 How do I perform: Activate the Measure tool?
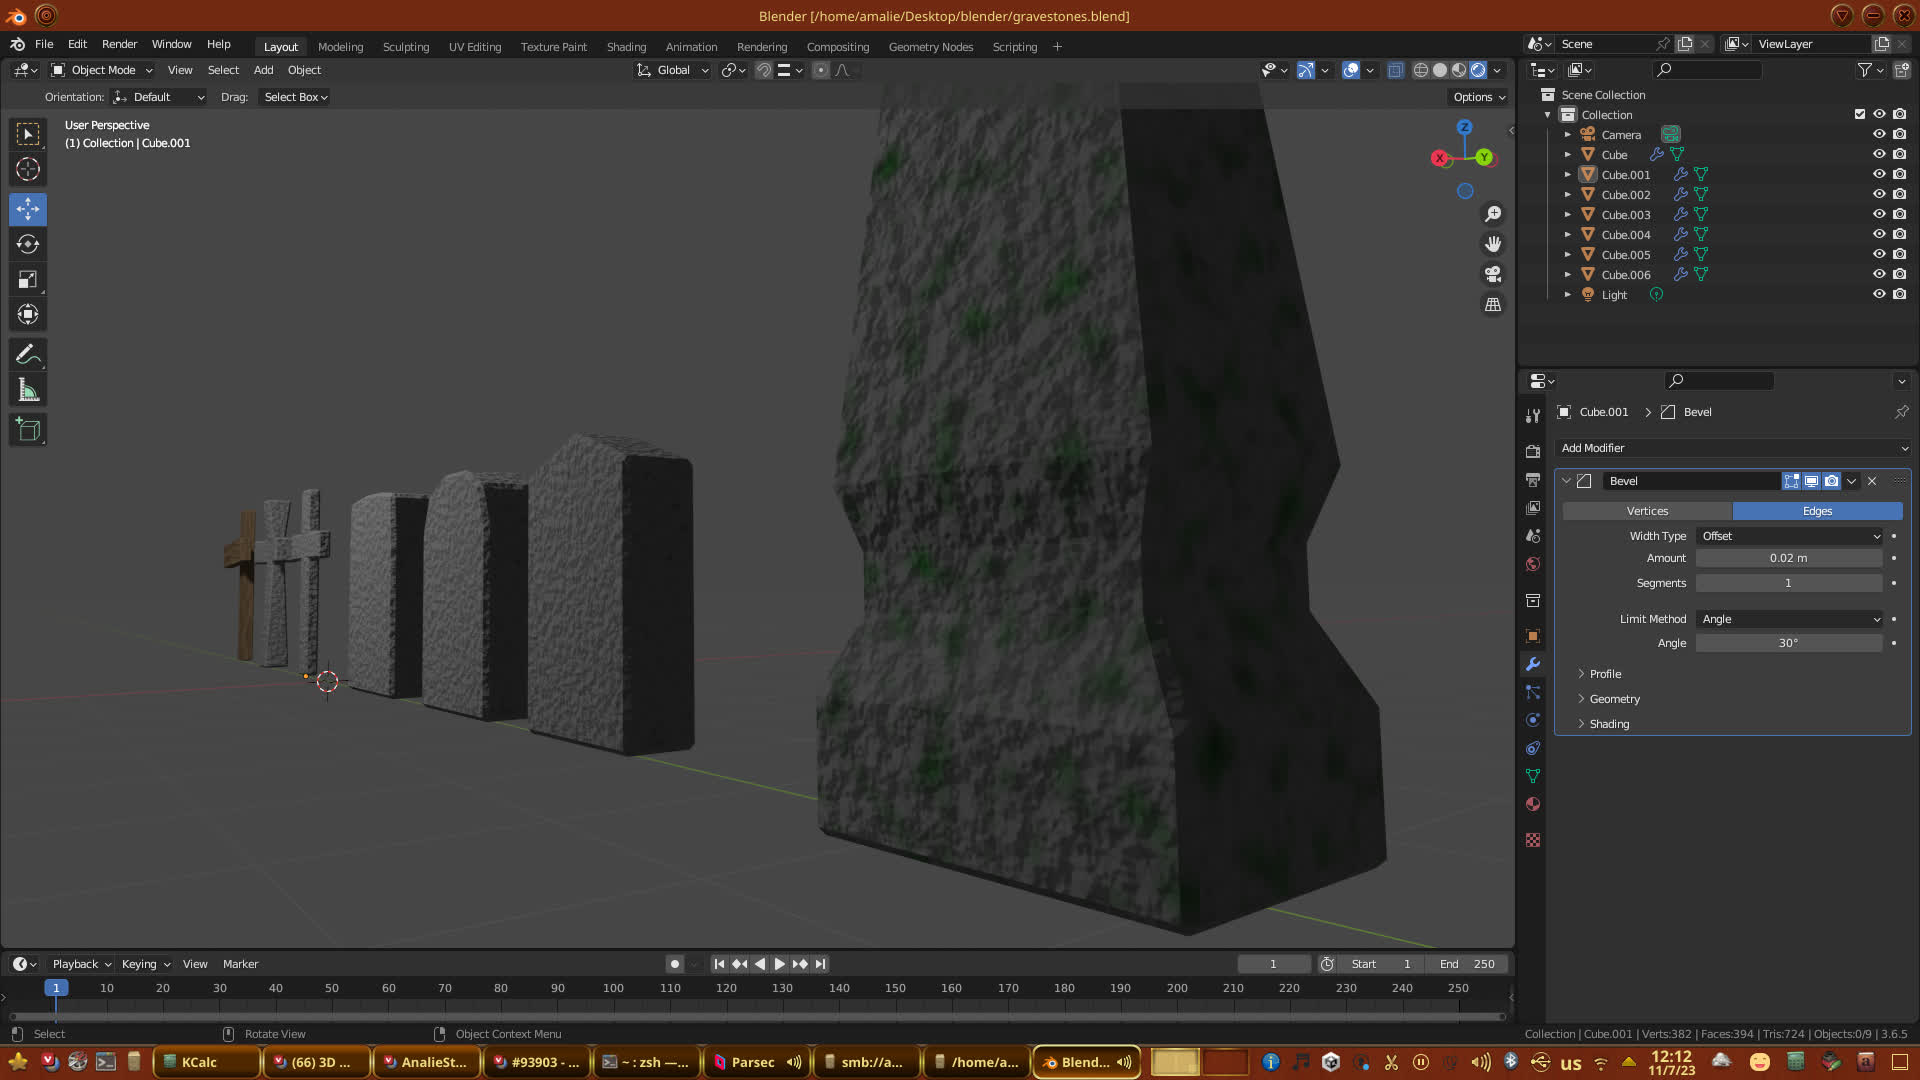click(x=28, y=391)
